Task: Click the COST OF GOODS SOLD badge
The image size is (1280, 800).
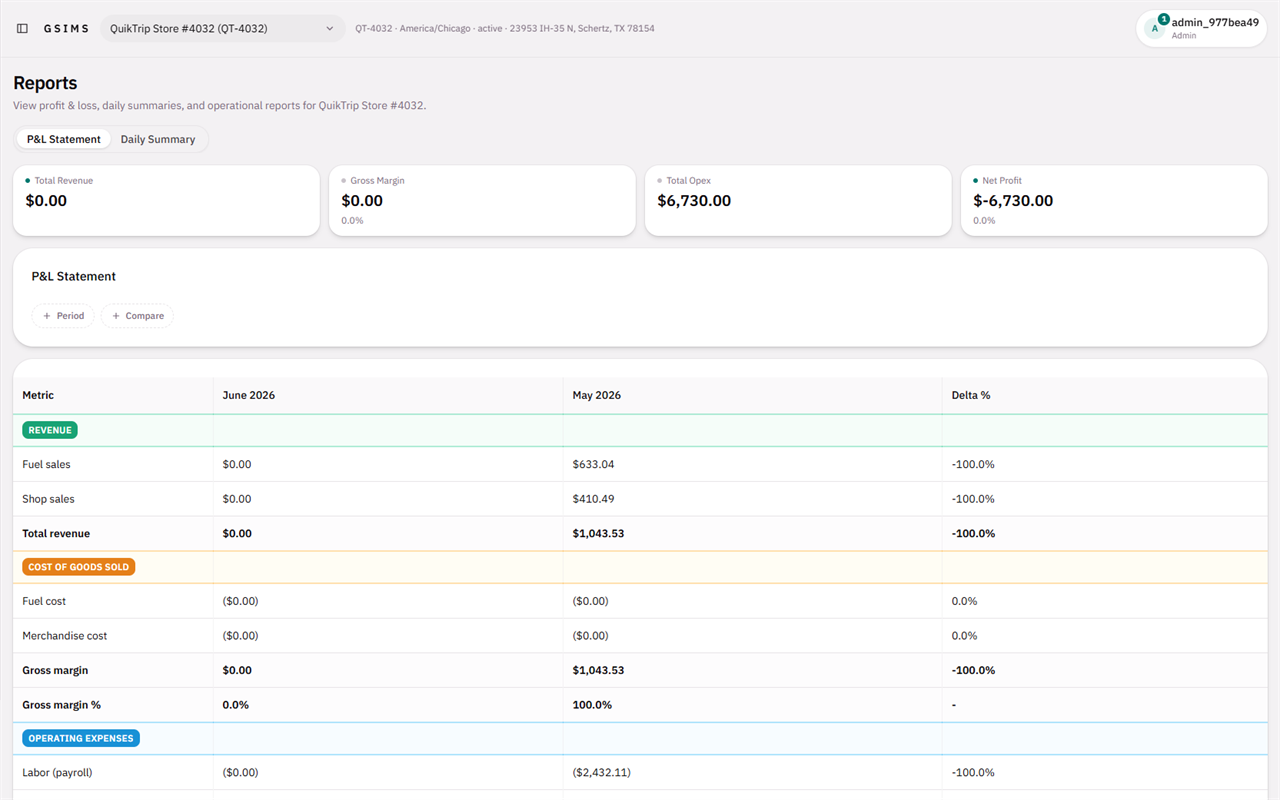Action: tap(79, 567)
